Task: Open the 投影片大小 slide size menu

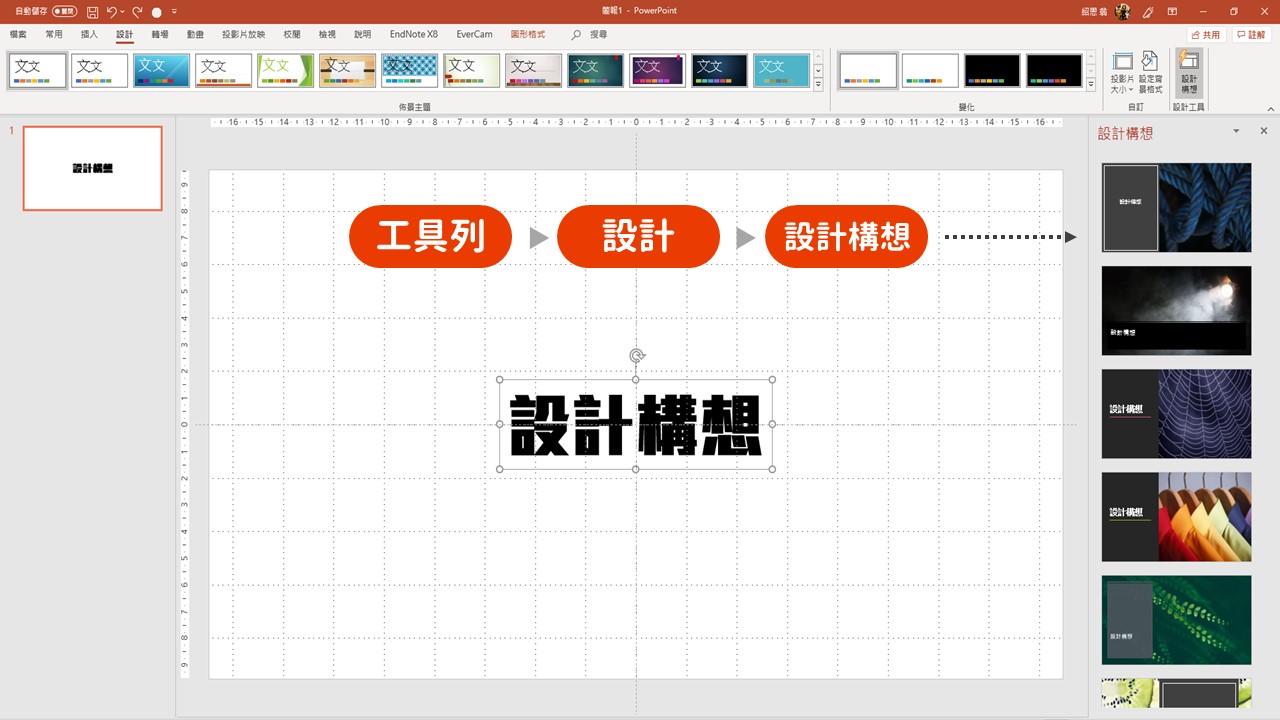Action: tap(1122, 73)
